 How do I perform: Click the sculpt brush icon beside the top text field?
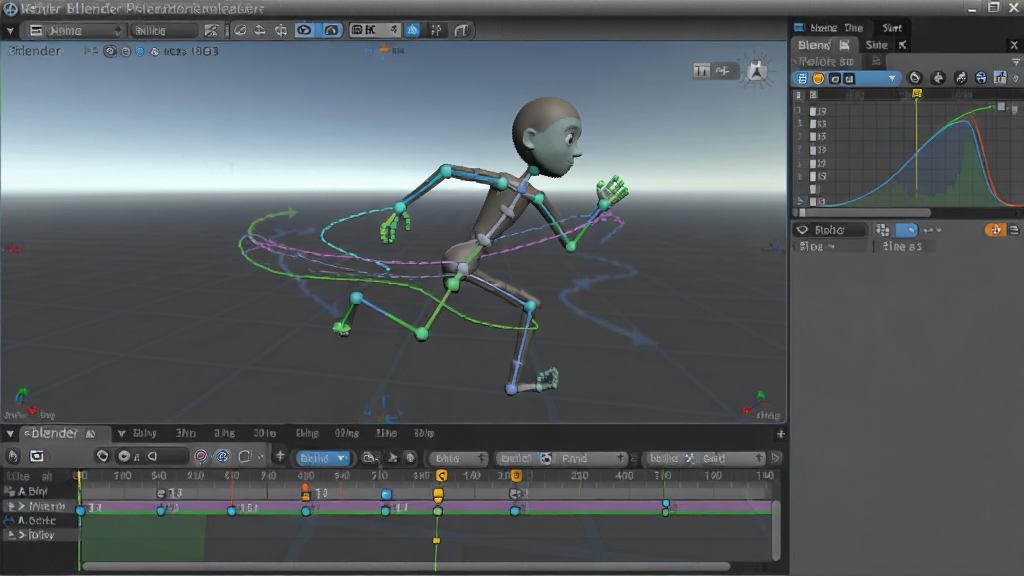coord(211,31)
